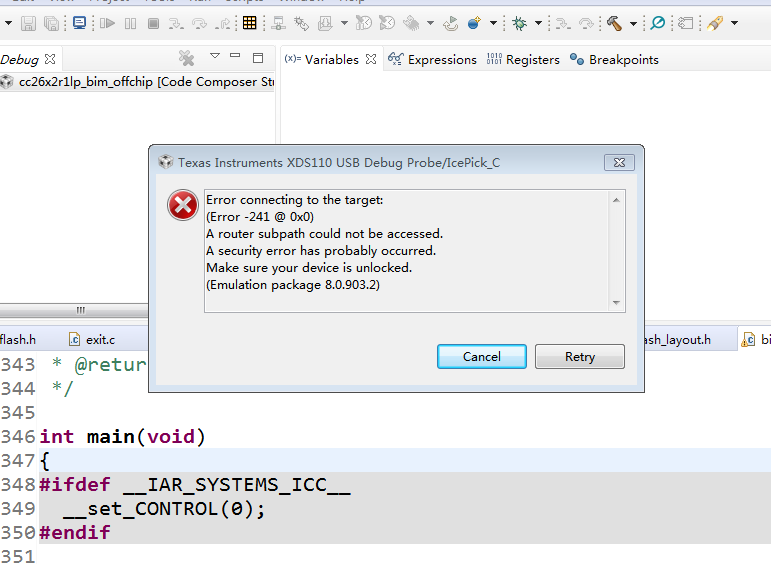The width and height of the screenshot is (771, 564).
Task: Close the XDS110 error dialog
Action: pos(619,162)
